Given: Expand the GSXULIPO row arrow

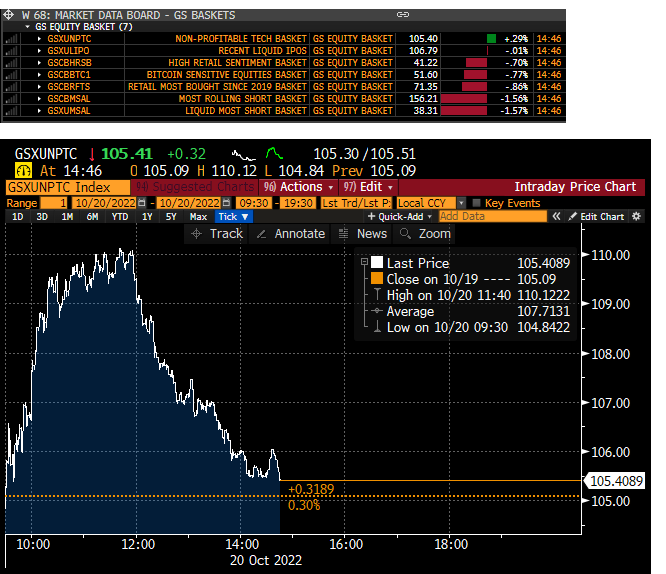Looking at the screenshot, I should 39,51.
